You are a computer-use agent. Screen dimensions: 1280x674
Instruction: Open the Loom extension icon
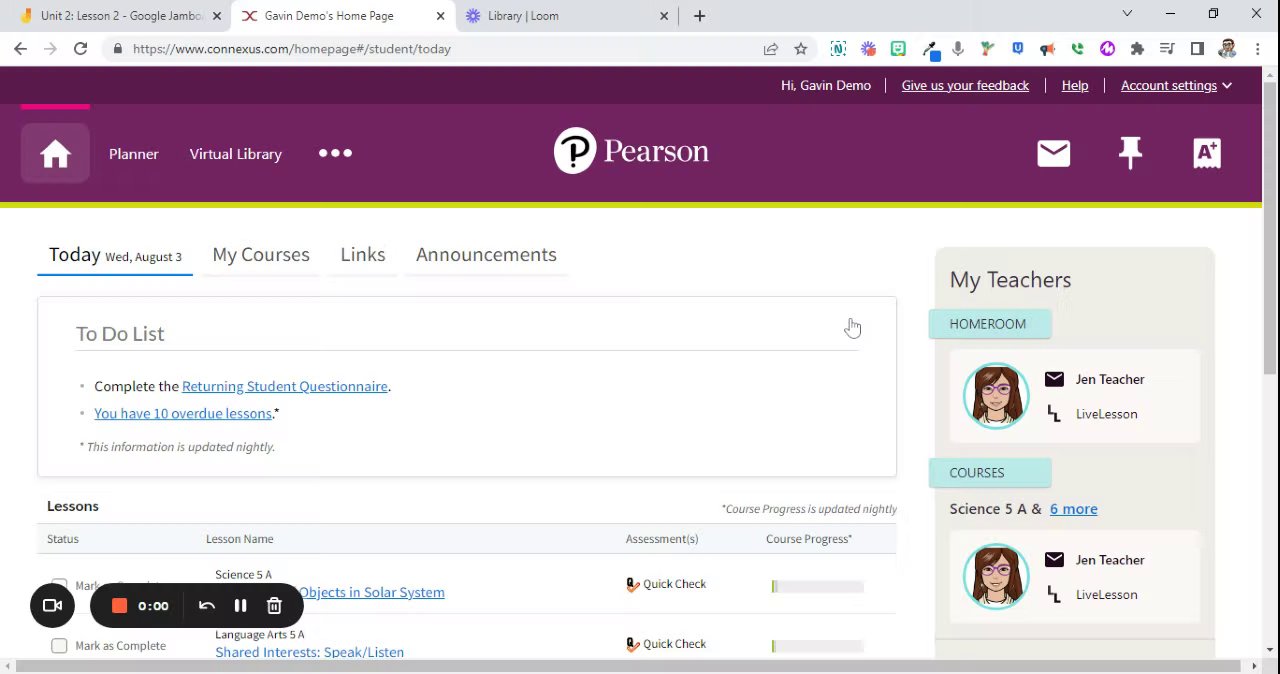pos(868,48)
